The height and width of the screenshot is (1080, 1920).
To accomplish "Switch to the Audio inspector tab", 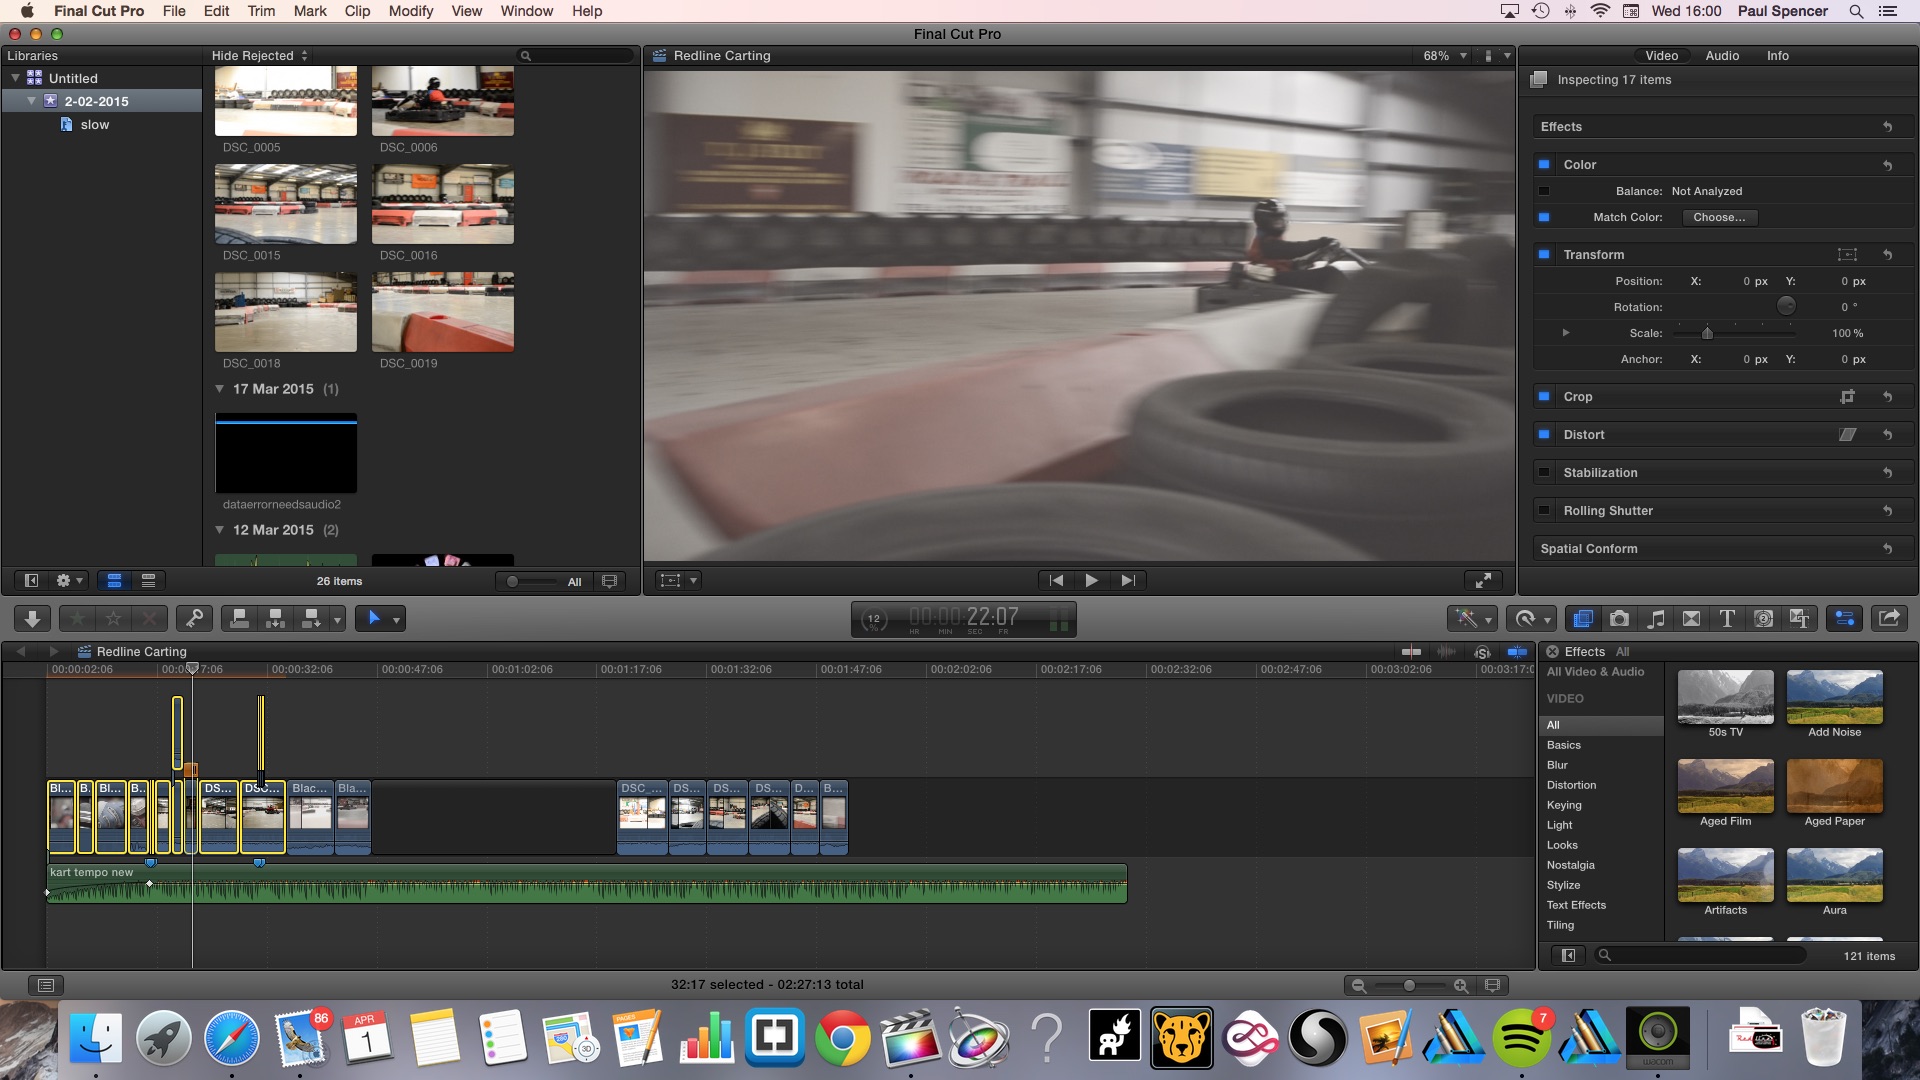I will (x=1721, y=56).
